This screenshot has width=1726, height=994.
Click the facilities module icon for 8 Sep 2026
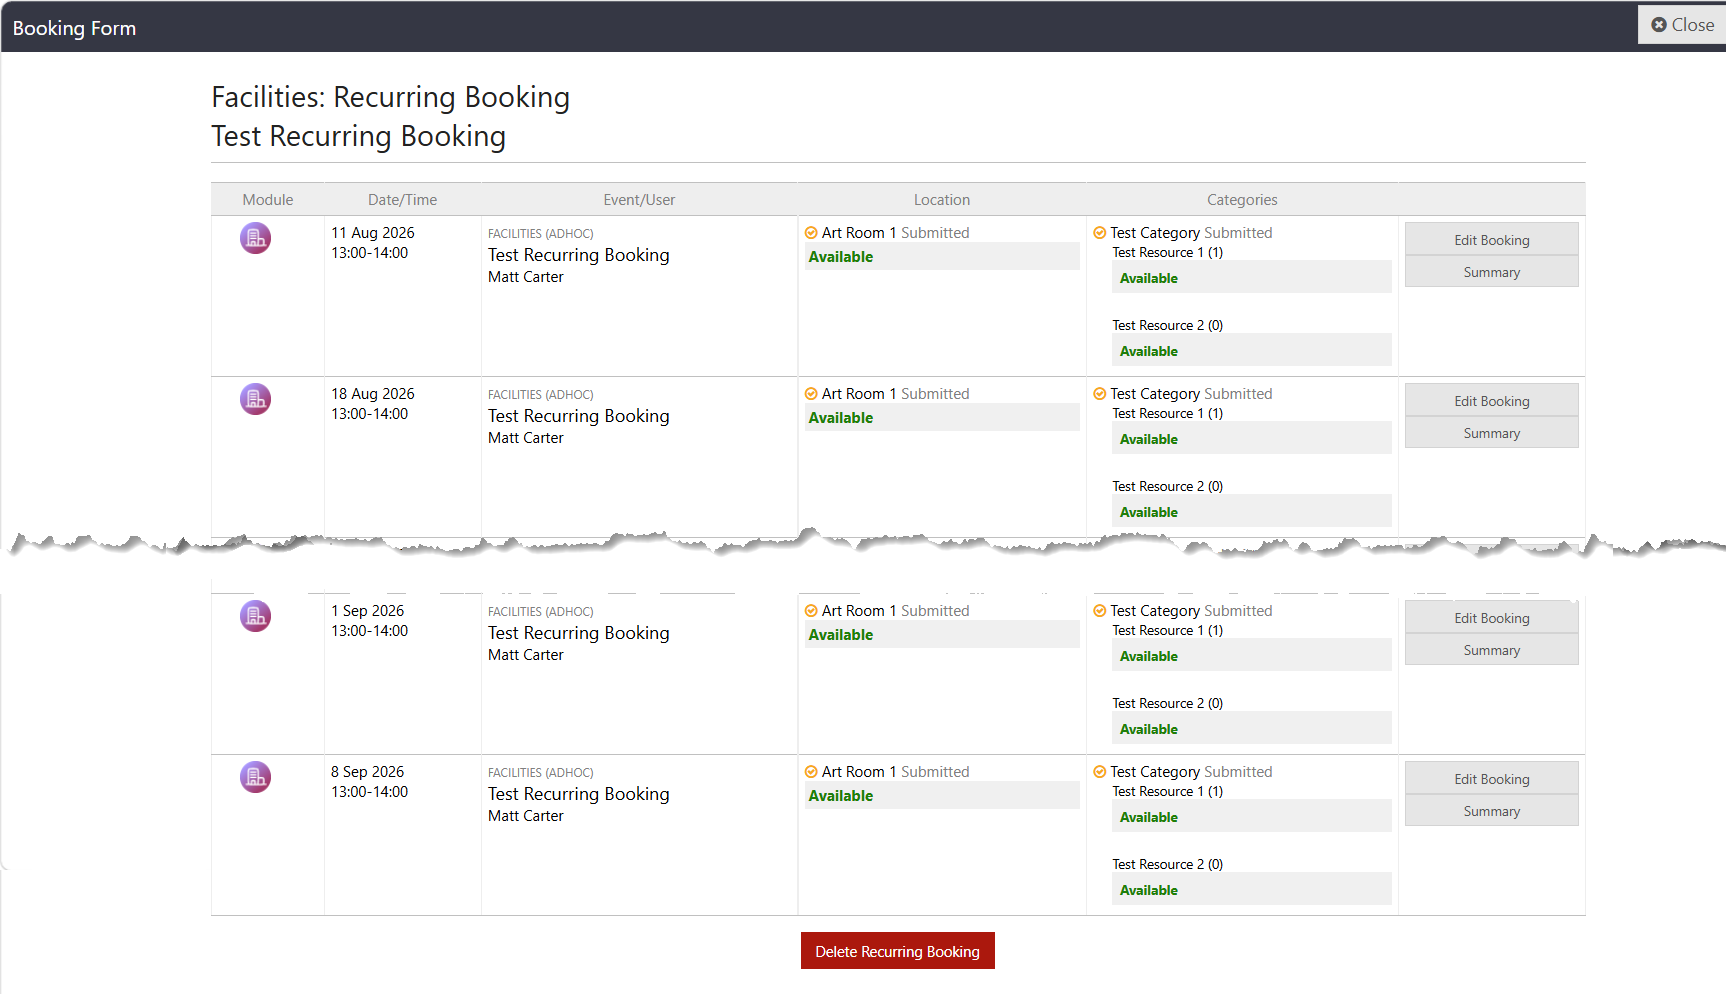(x=255, y=777)
